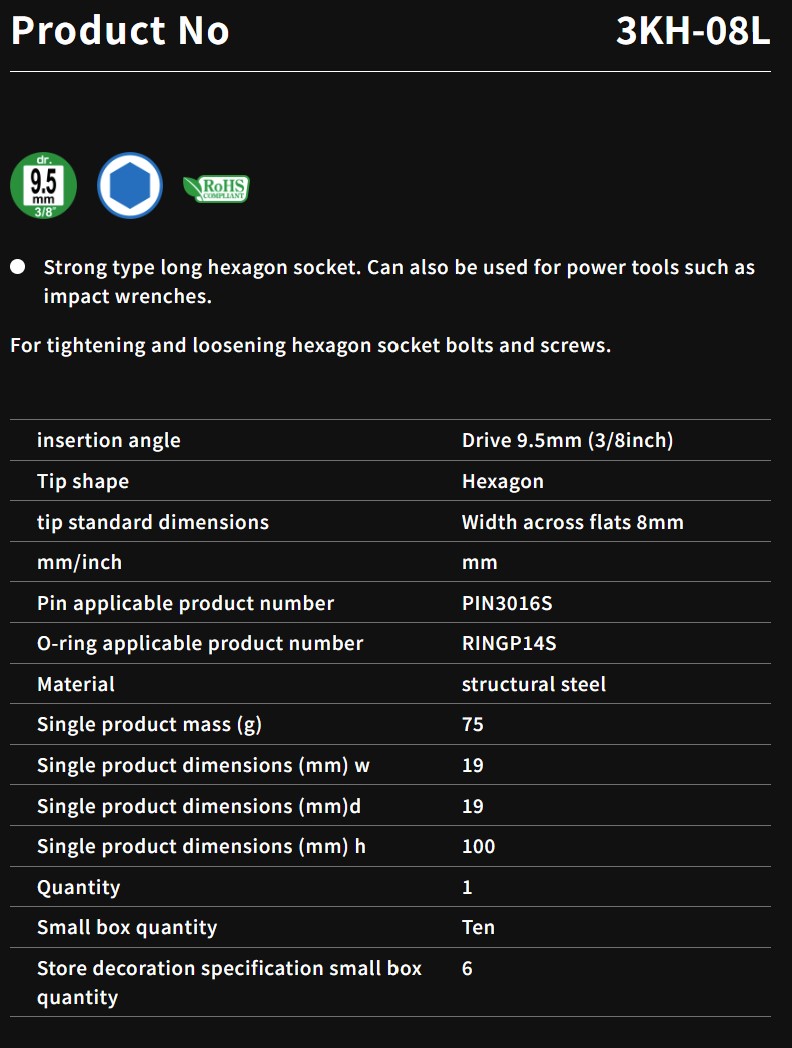This screenshot has width=792, height=1048.
Task: Click the Product No heading
Action: pyautogui.click(x=120, y=31)
